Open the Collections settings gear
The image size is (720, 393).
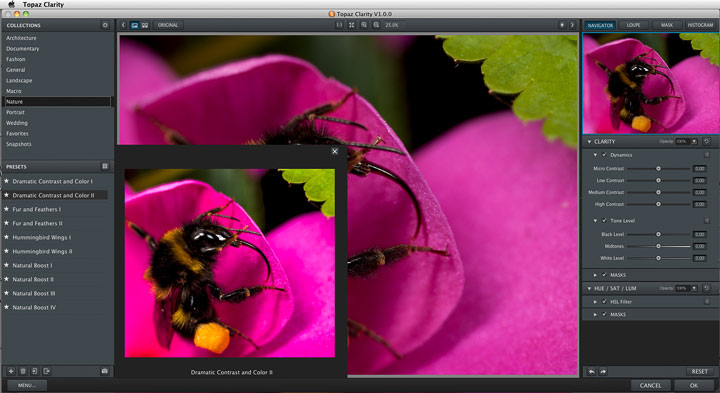tap(105, 25)
